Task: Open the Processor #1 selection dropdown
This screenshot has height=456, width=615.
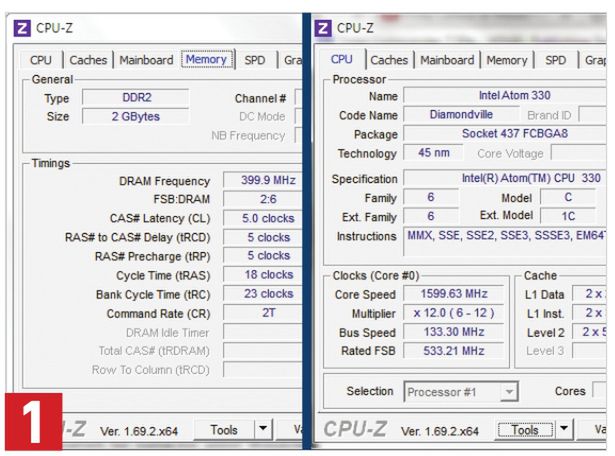Action: (461, 392)
